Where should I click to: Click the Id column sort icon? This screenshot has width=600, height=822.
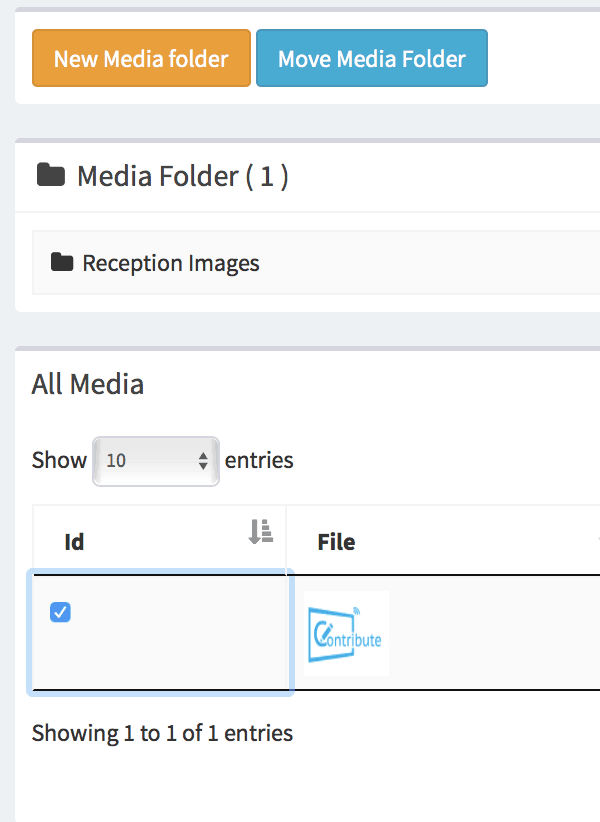pos(260,531)
